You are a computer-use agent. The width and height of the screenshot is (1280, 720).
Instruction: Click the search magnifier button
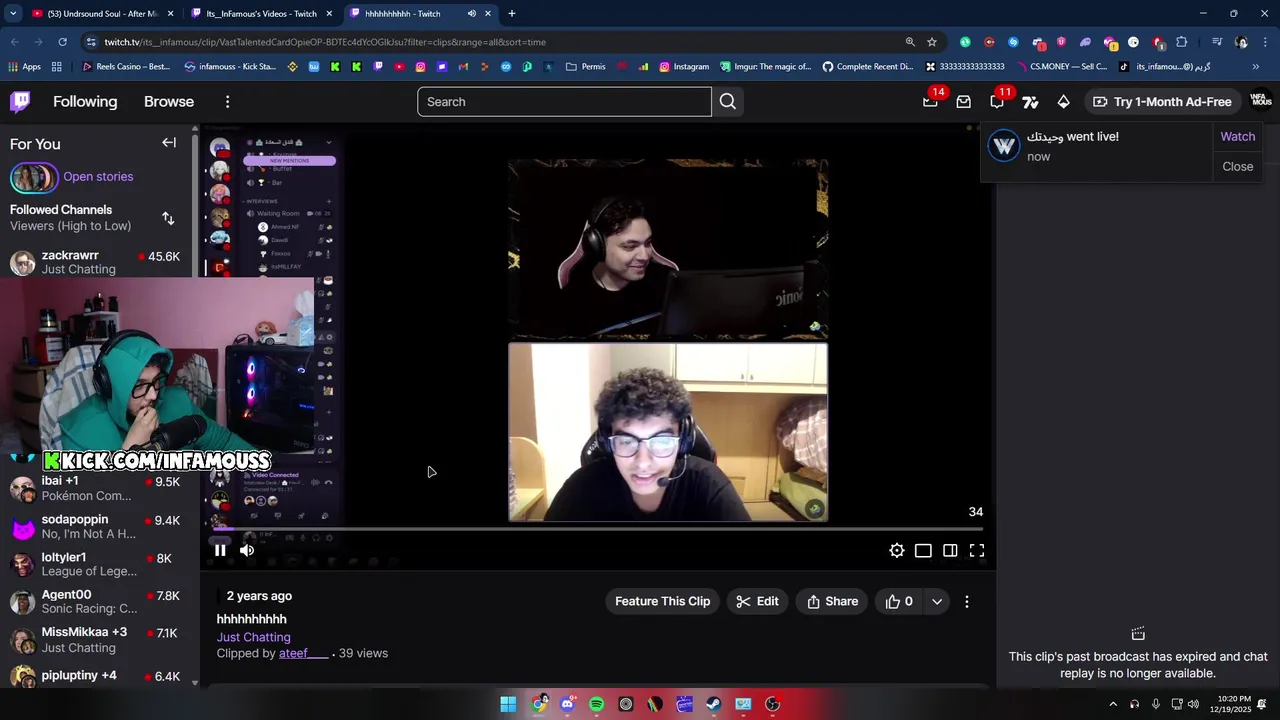click(727, 101)
